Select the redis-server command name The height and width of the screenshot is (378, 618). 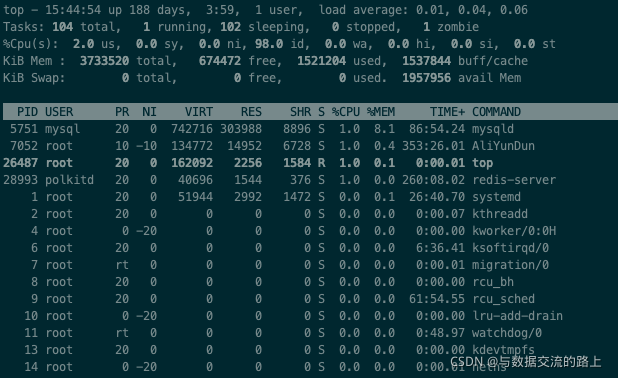tap(514, 180)
